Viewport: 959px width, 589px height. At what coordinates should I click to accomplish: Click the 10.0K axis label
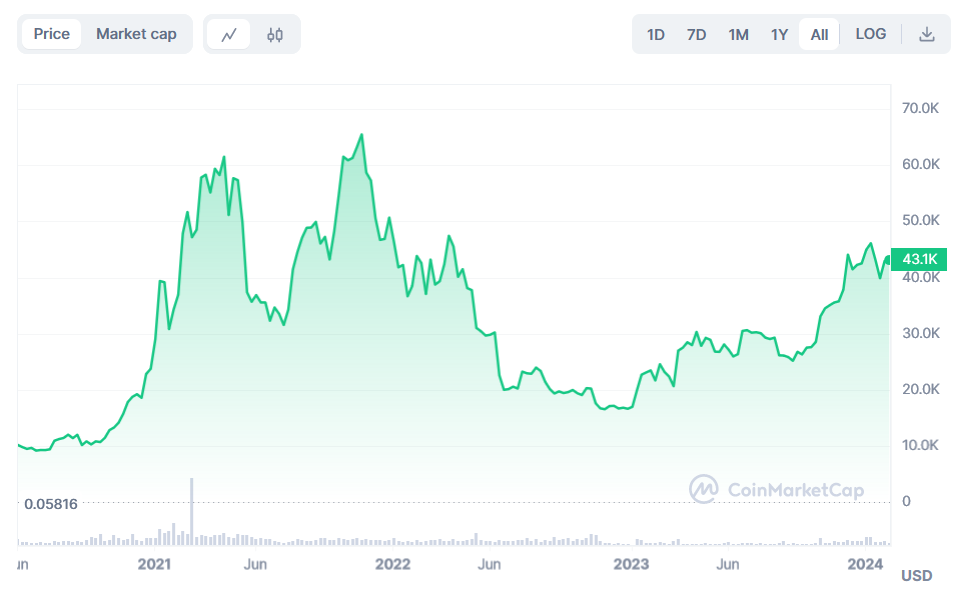click(x=920, y=445)
